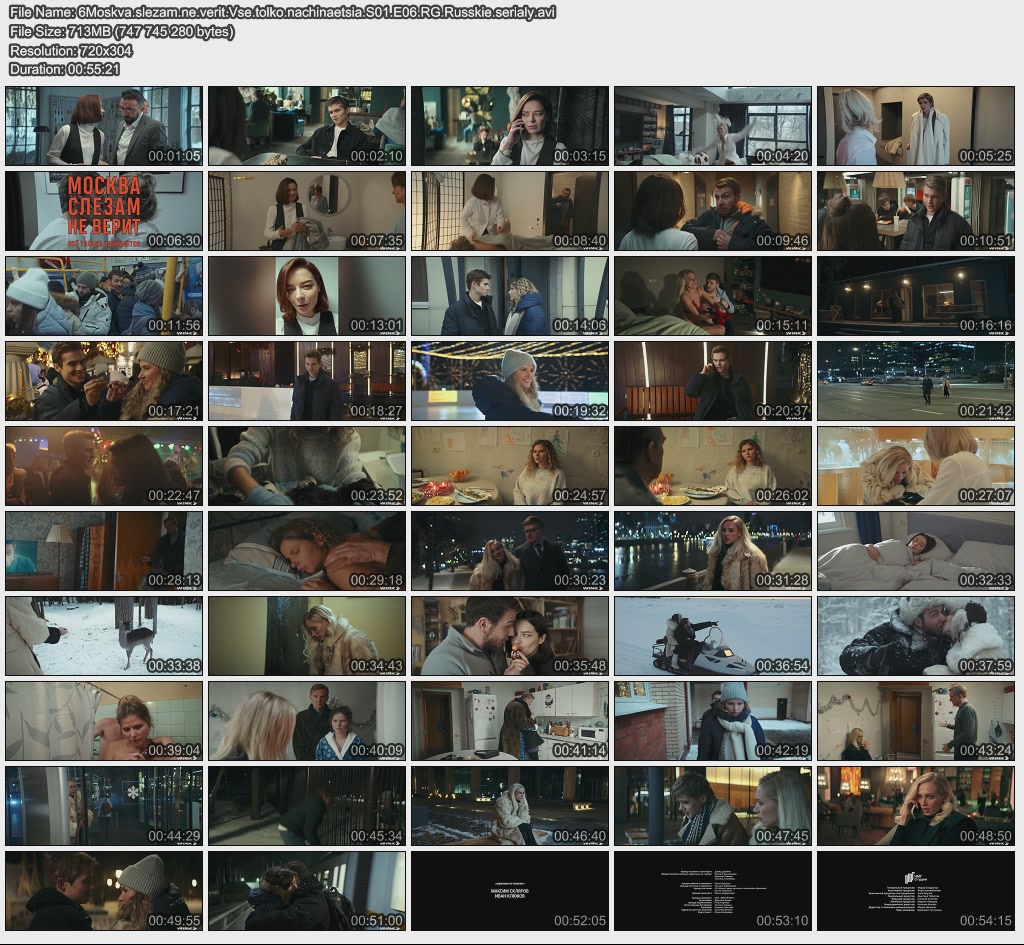Open the snowy kiss frame at 00:37:59

915,636
